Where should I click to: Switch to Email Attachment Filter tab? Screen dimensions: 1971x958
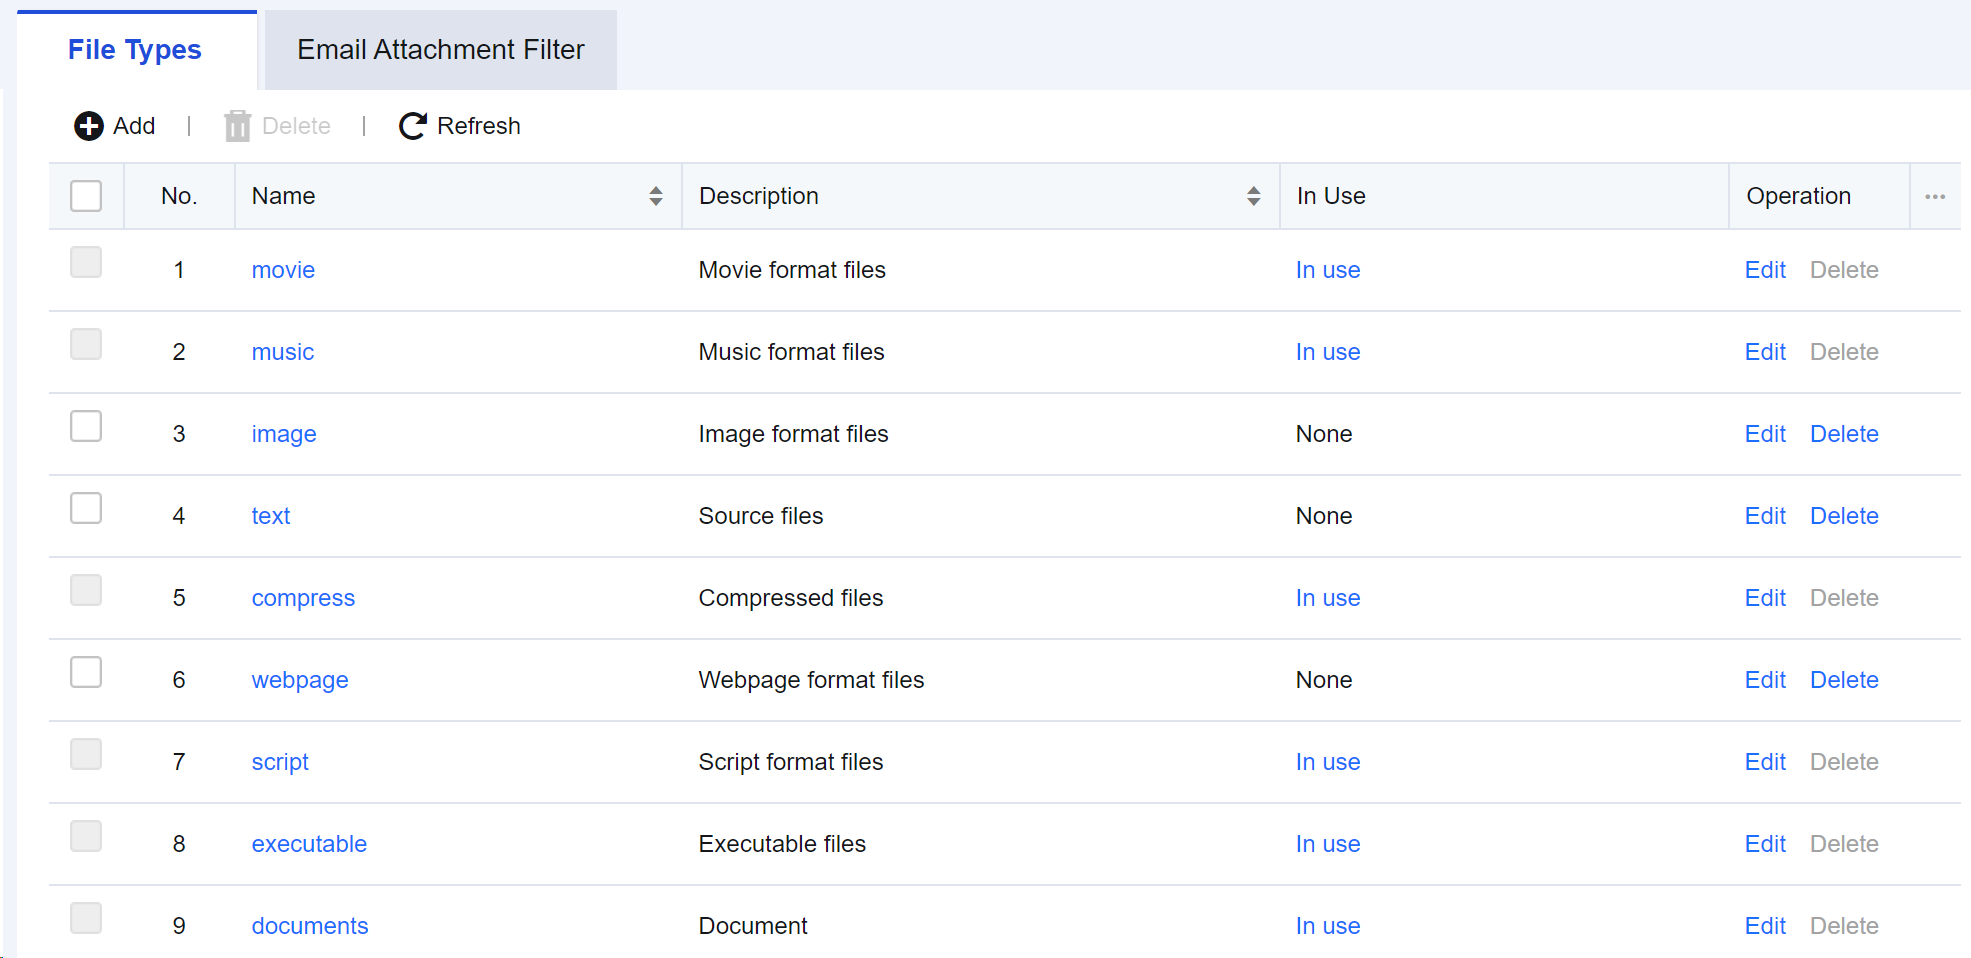pos(440,50)
